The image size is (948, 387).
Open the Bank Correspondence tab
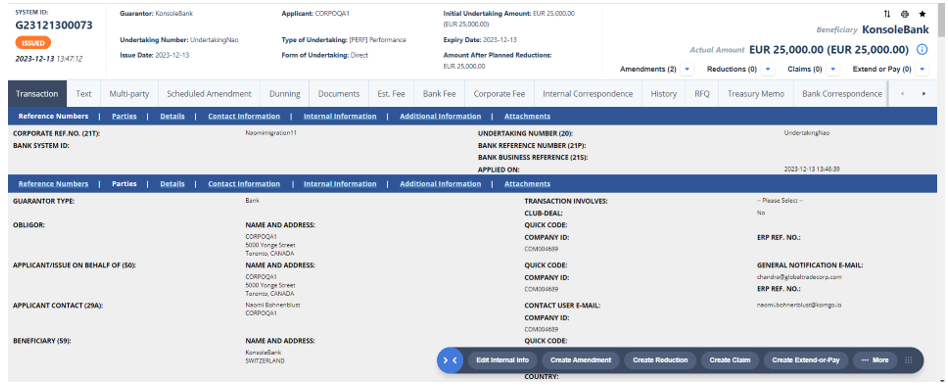pos(842,94)
